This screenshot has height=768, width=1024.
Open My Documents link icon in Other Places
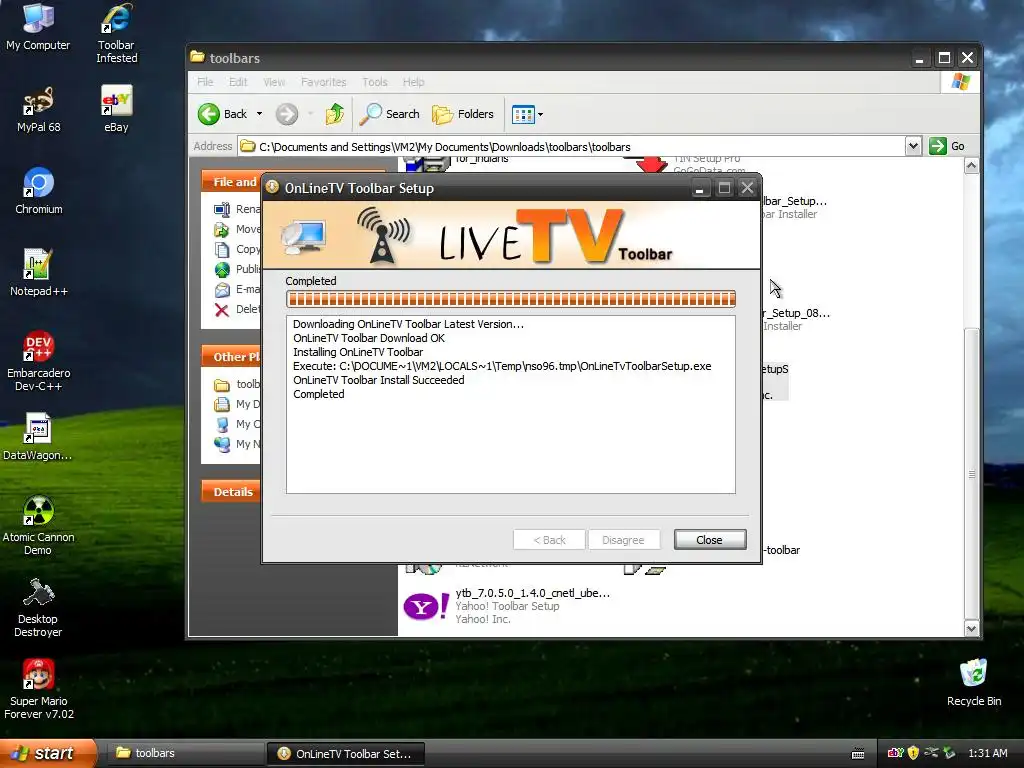coord(222,404)
